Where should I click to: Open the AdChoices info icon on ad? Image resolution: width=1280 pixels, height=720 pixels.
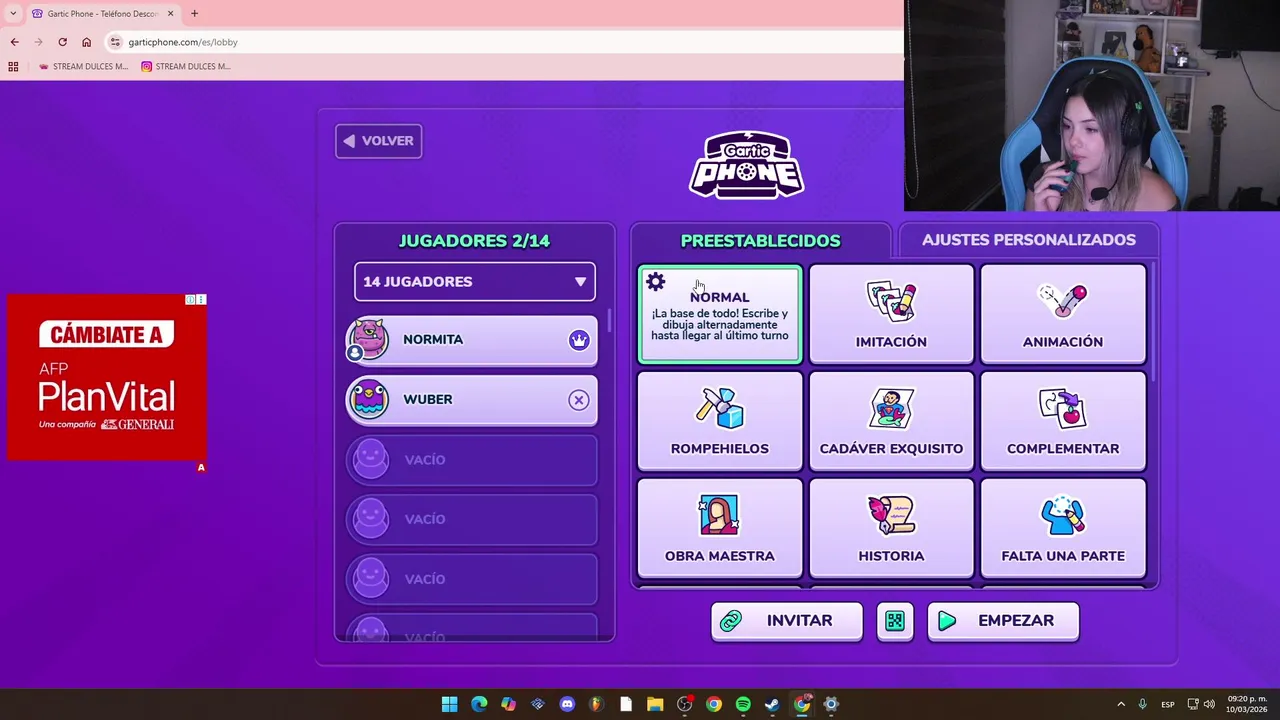coord(190,300)
